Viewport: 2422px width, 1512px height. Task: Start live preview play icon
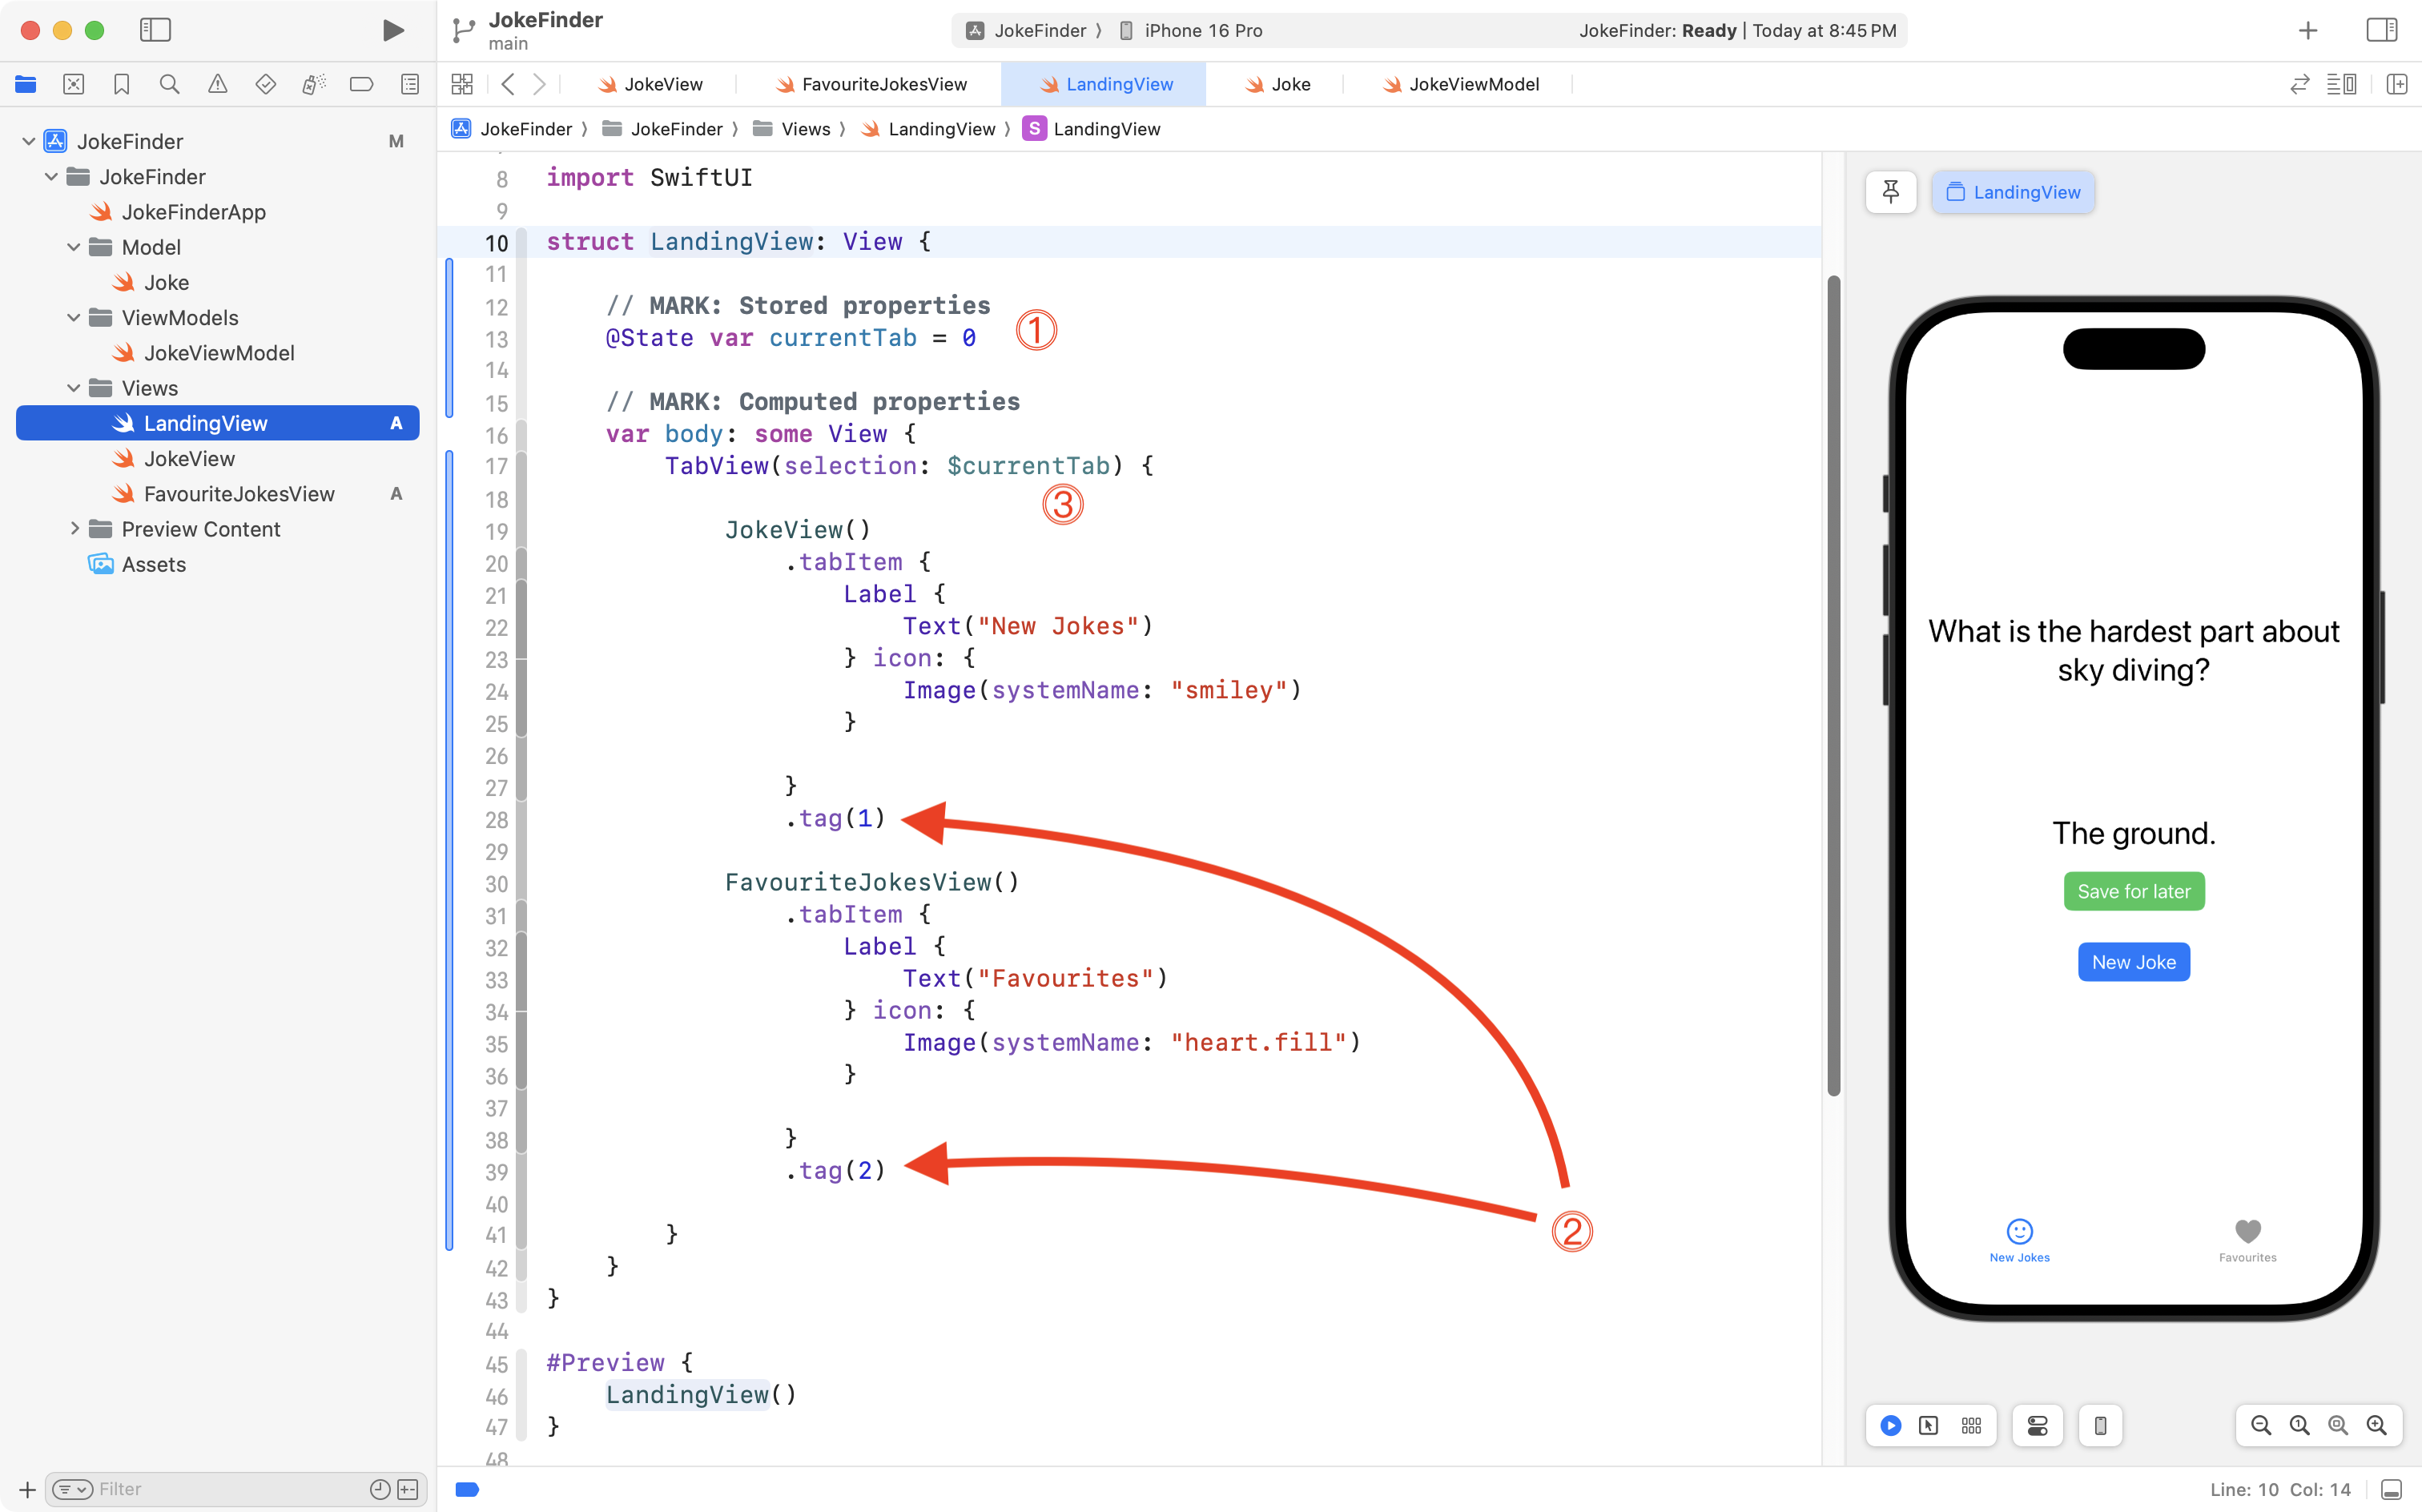click(1890, 1425)
